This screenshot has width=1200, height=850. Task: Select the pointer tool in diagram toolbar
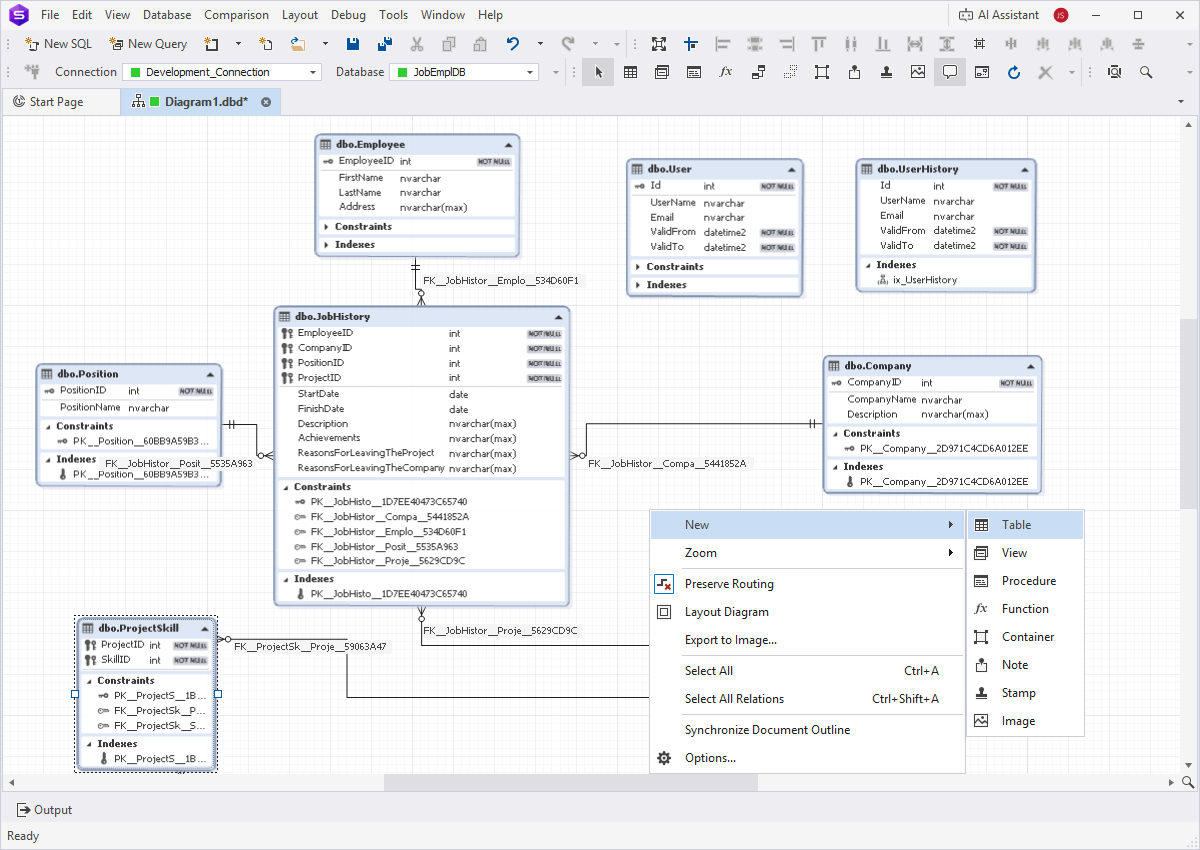(598, 72)
